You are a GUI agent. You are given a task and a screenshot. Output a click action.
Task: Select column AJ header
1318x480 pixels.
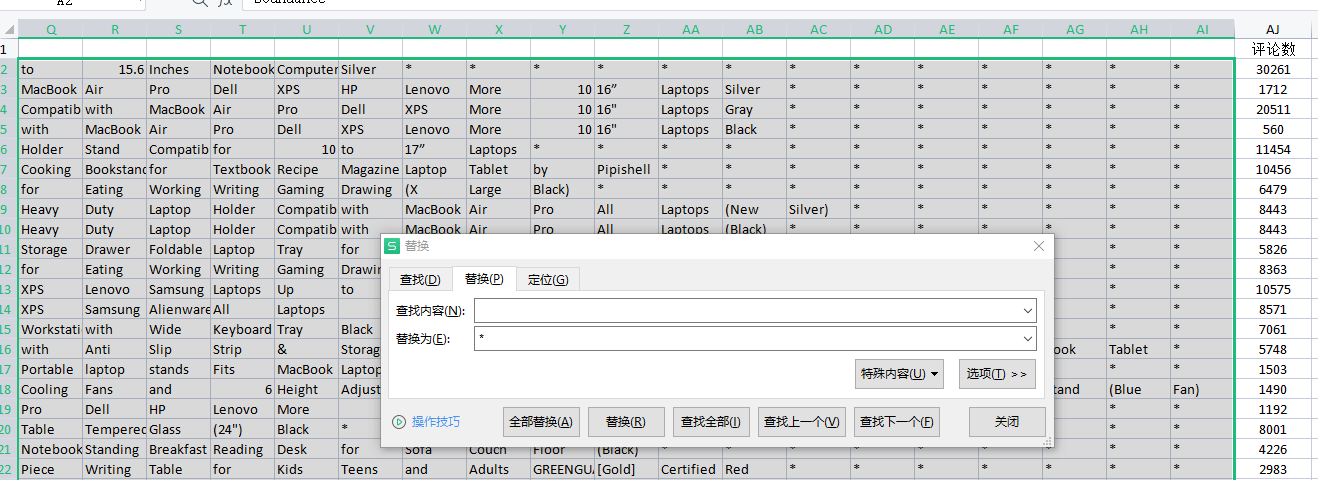1273,30
